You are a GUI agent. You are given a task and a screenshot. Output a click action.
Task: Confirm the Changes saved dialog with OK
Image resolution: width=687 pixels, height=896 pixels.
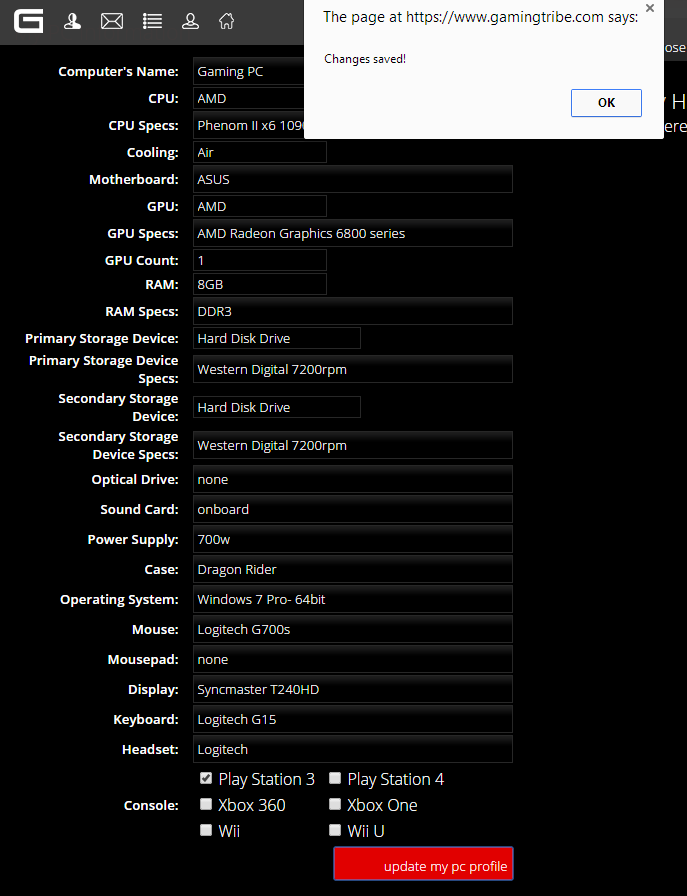606,103
